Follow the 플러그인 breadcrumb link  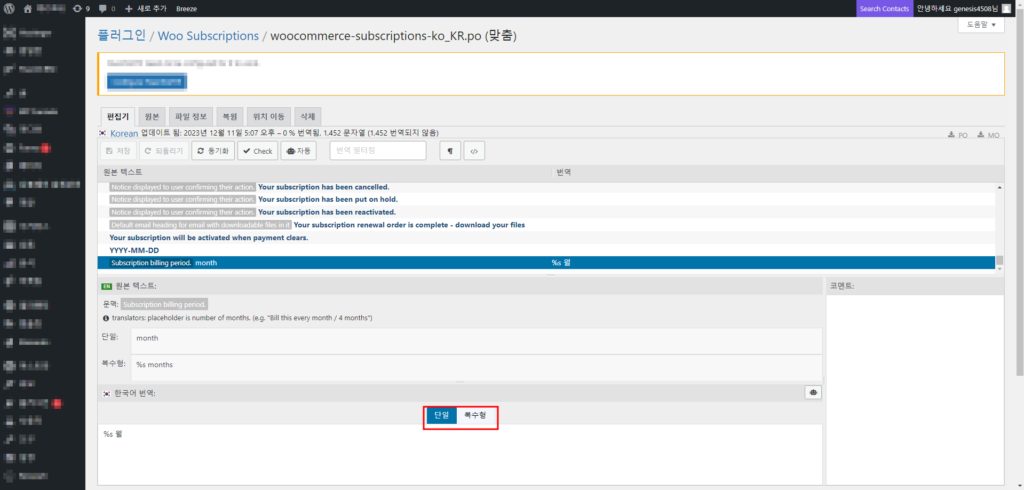(121, 36)
